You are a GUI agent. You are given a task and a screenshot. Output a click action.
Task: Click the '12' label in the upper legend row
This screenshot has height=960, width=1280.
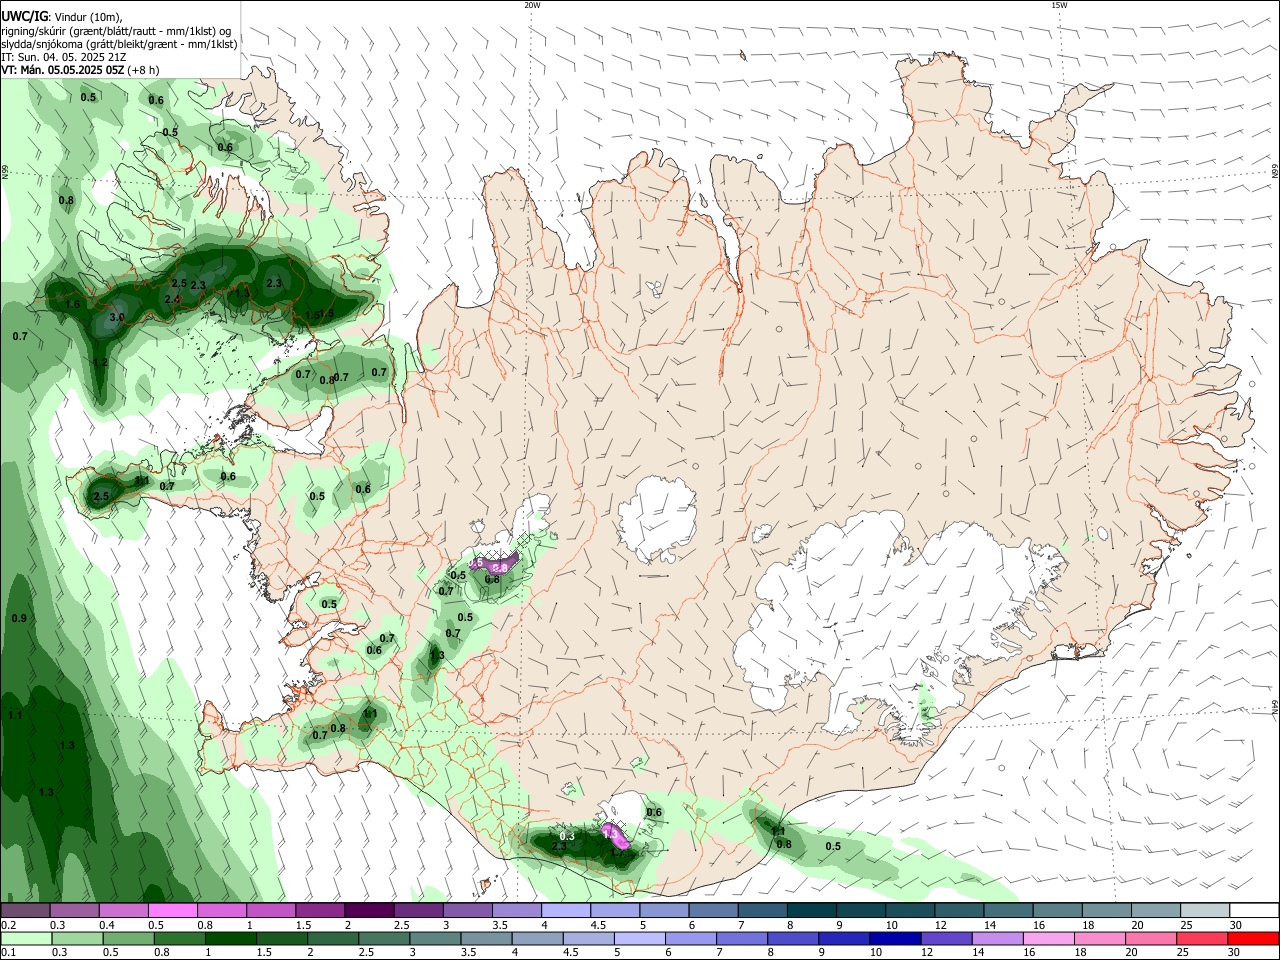coord(941,925)
